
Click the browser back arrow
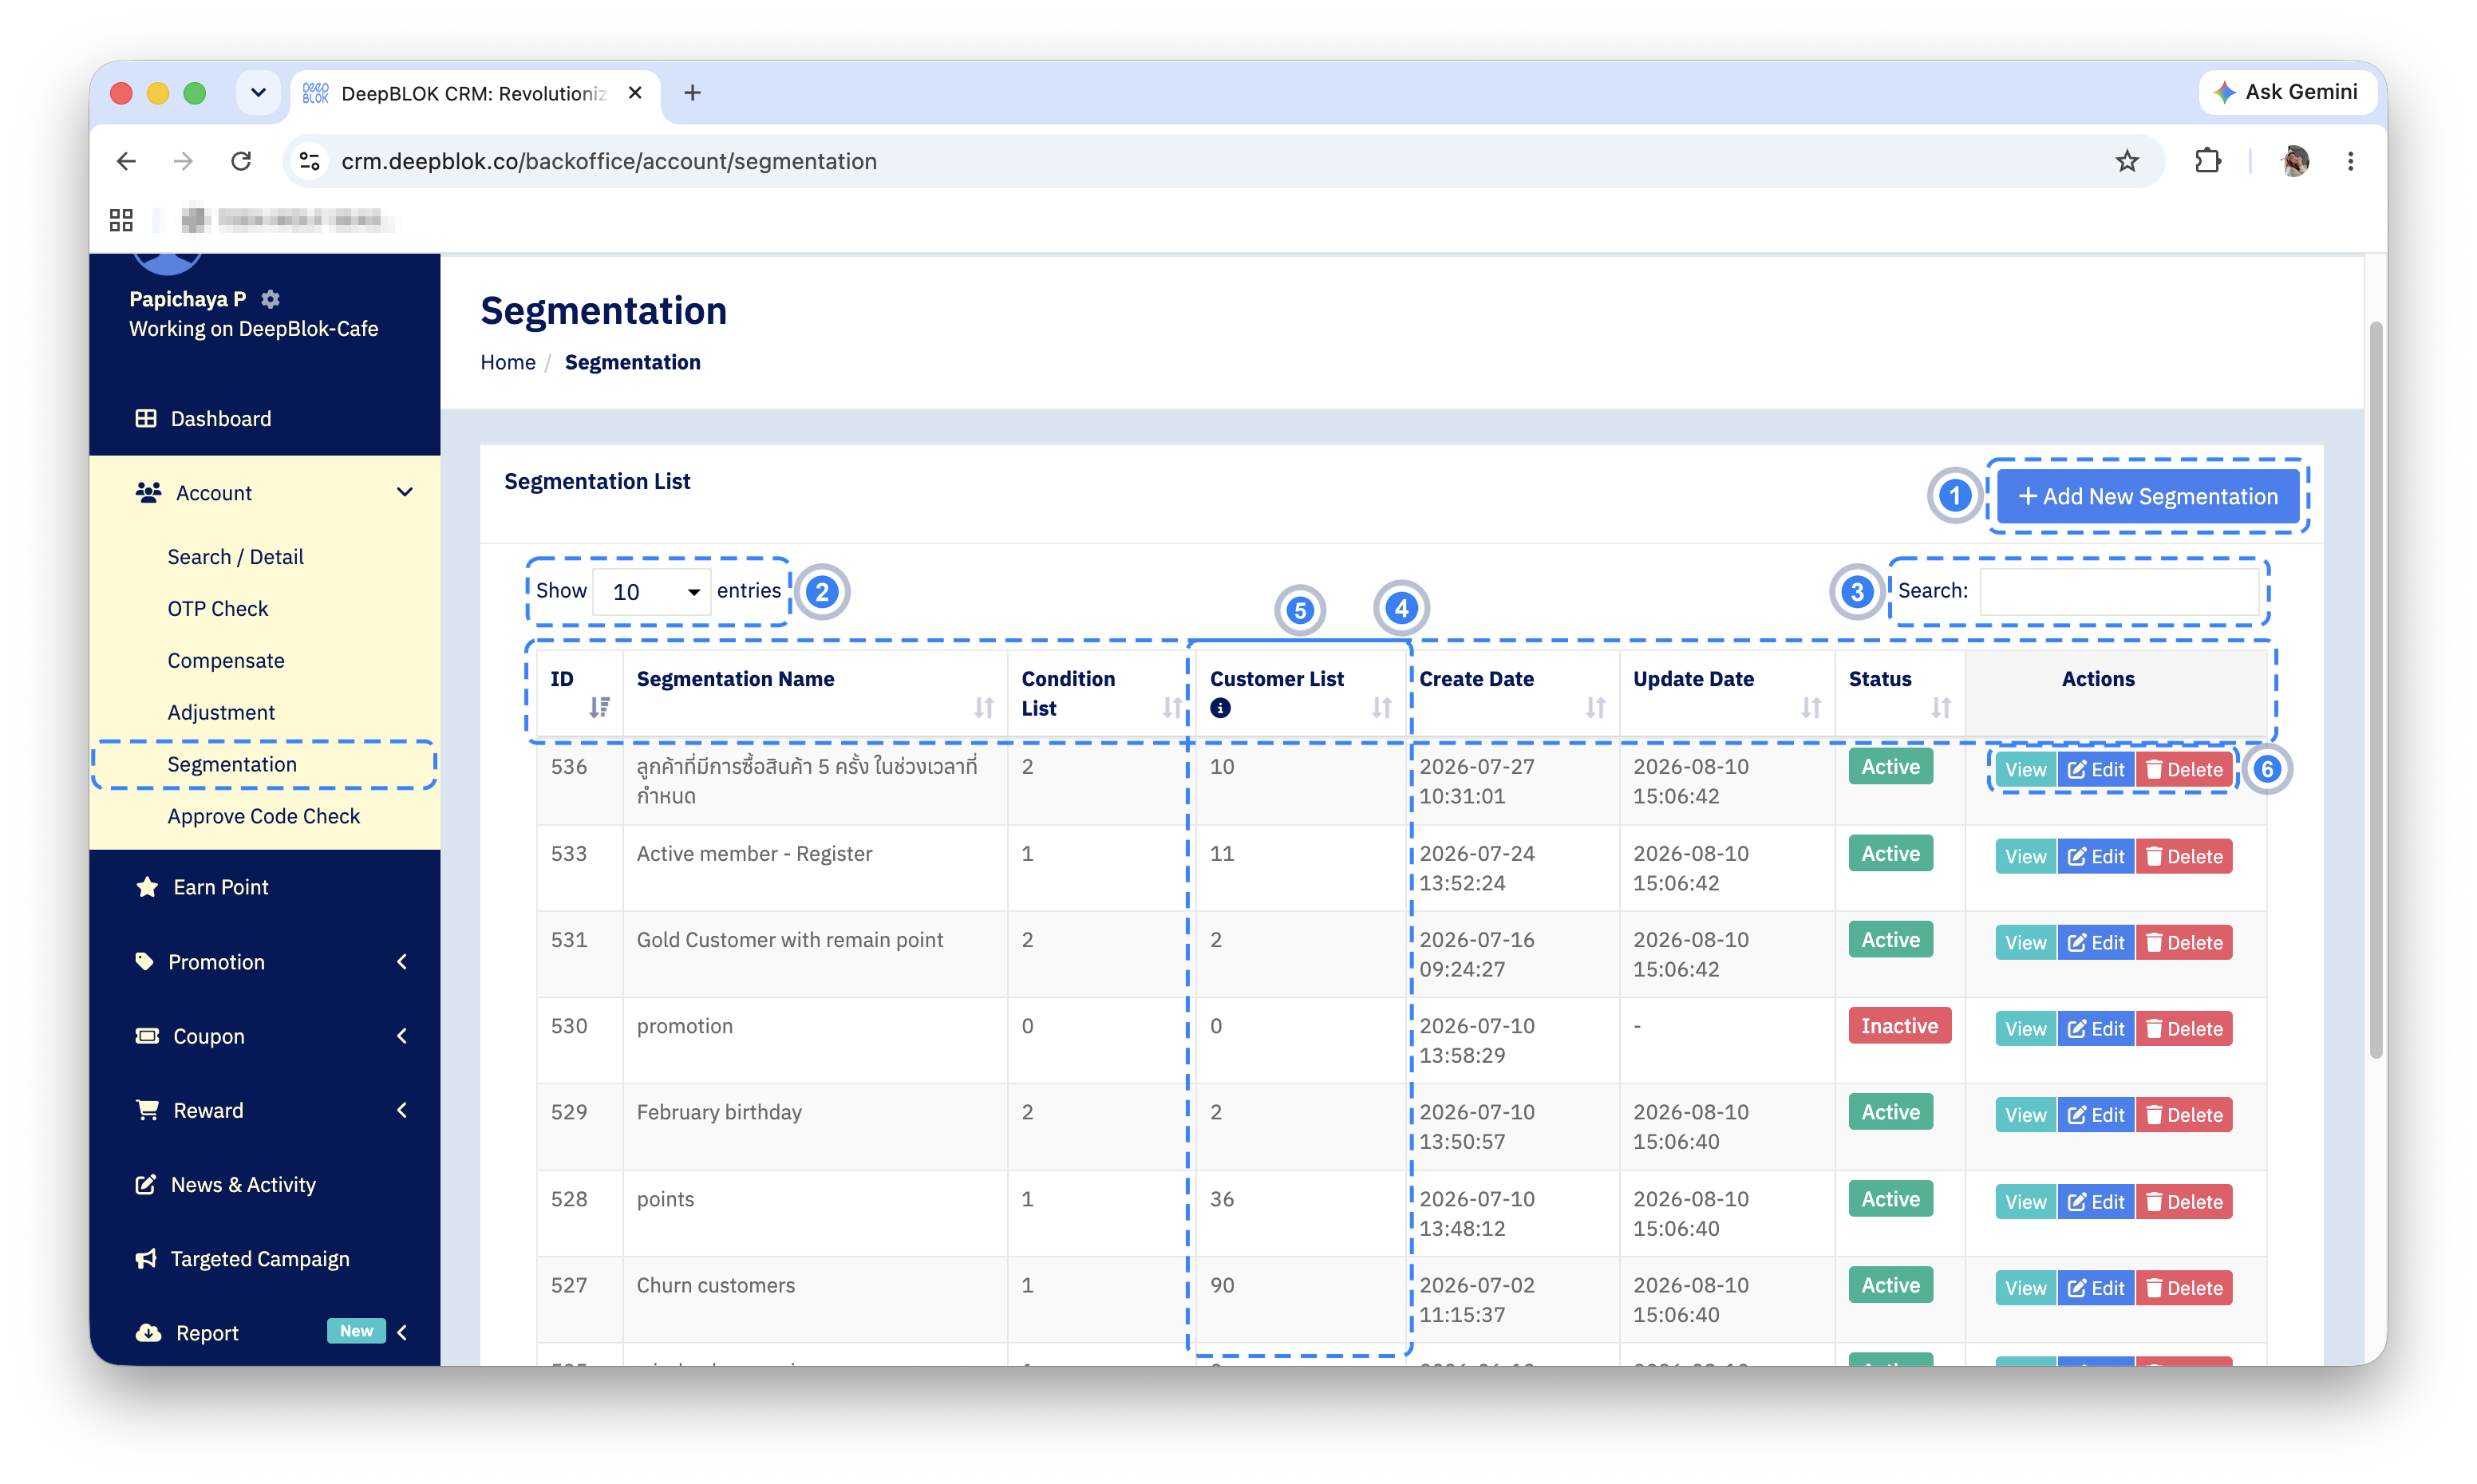126,161
